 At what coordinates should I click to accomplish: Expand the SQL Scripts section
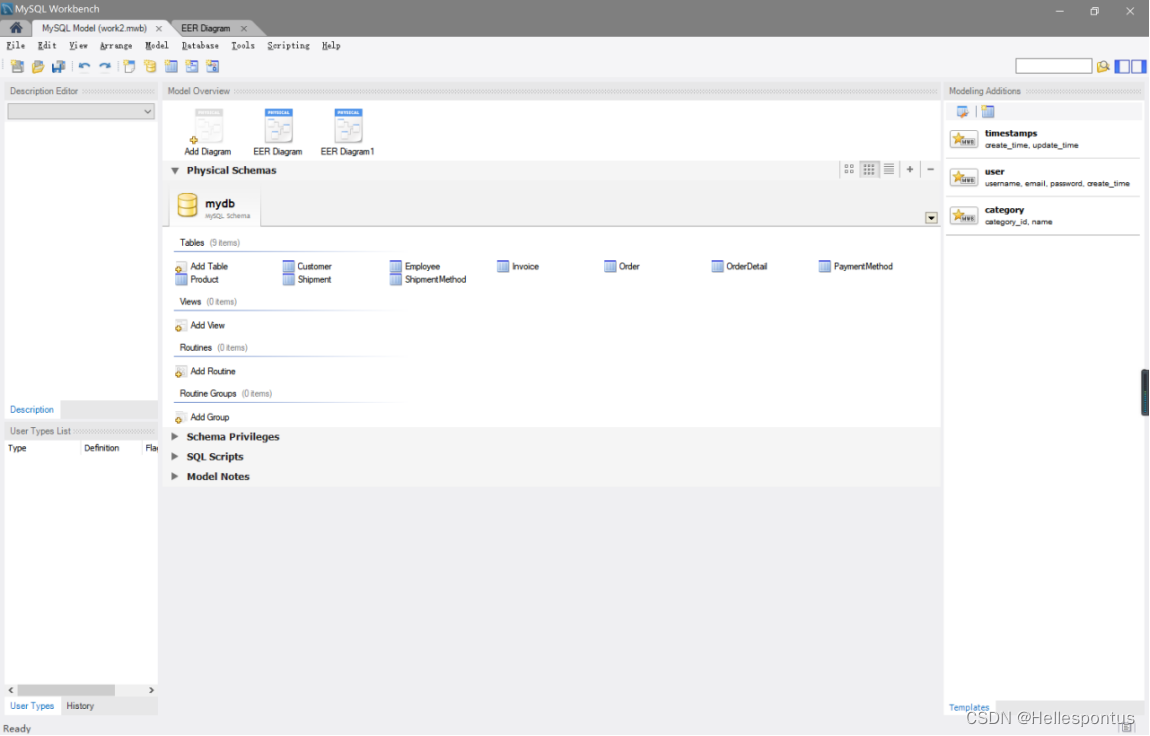175,456
